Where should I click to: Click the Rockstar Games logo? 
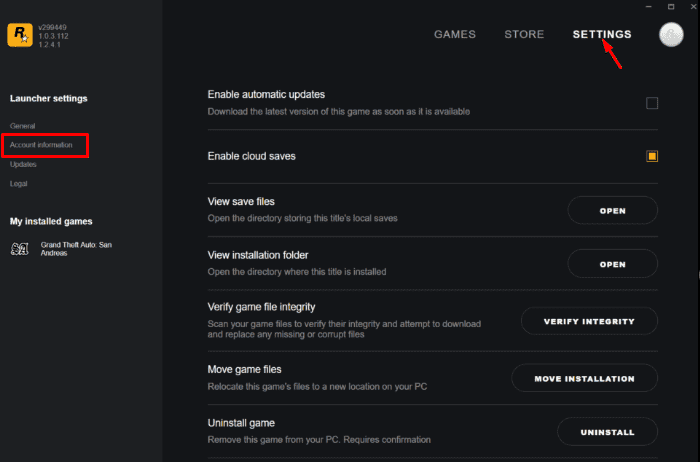(x=18, y=37)
